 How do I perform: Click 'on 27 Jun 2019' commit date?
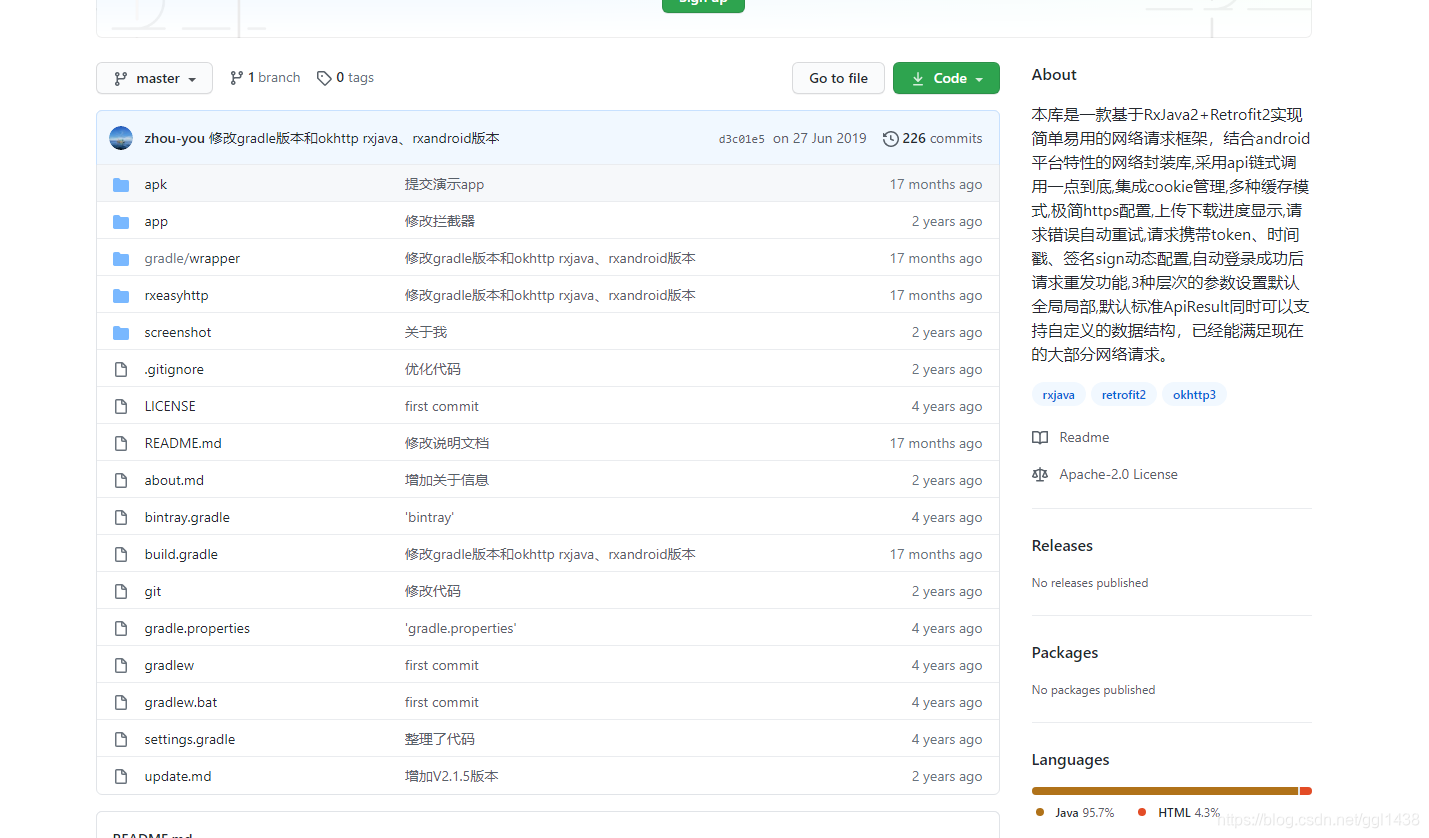pos(820,138)
